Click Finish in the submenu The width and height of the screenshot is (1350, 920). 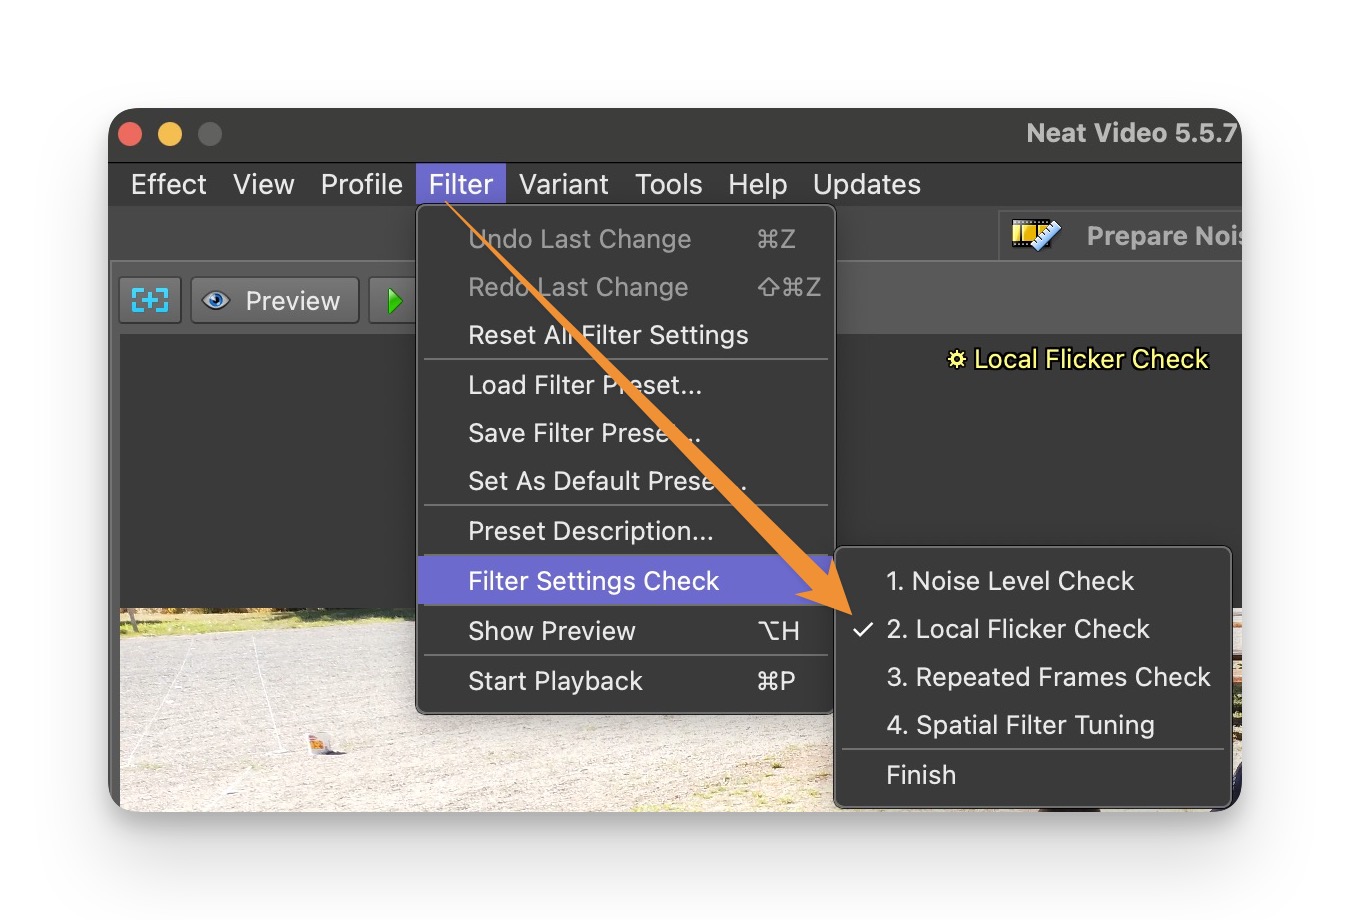(x=921, y=775)
